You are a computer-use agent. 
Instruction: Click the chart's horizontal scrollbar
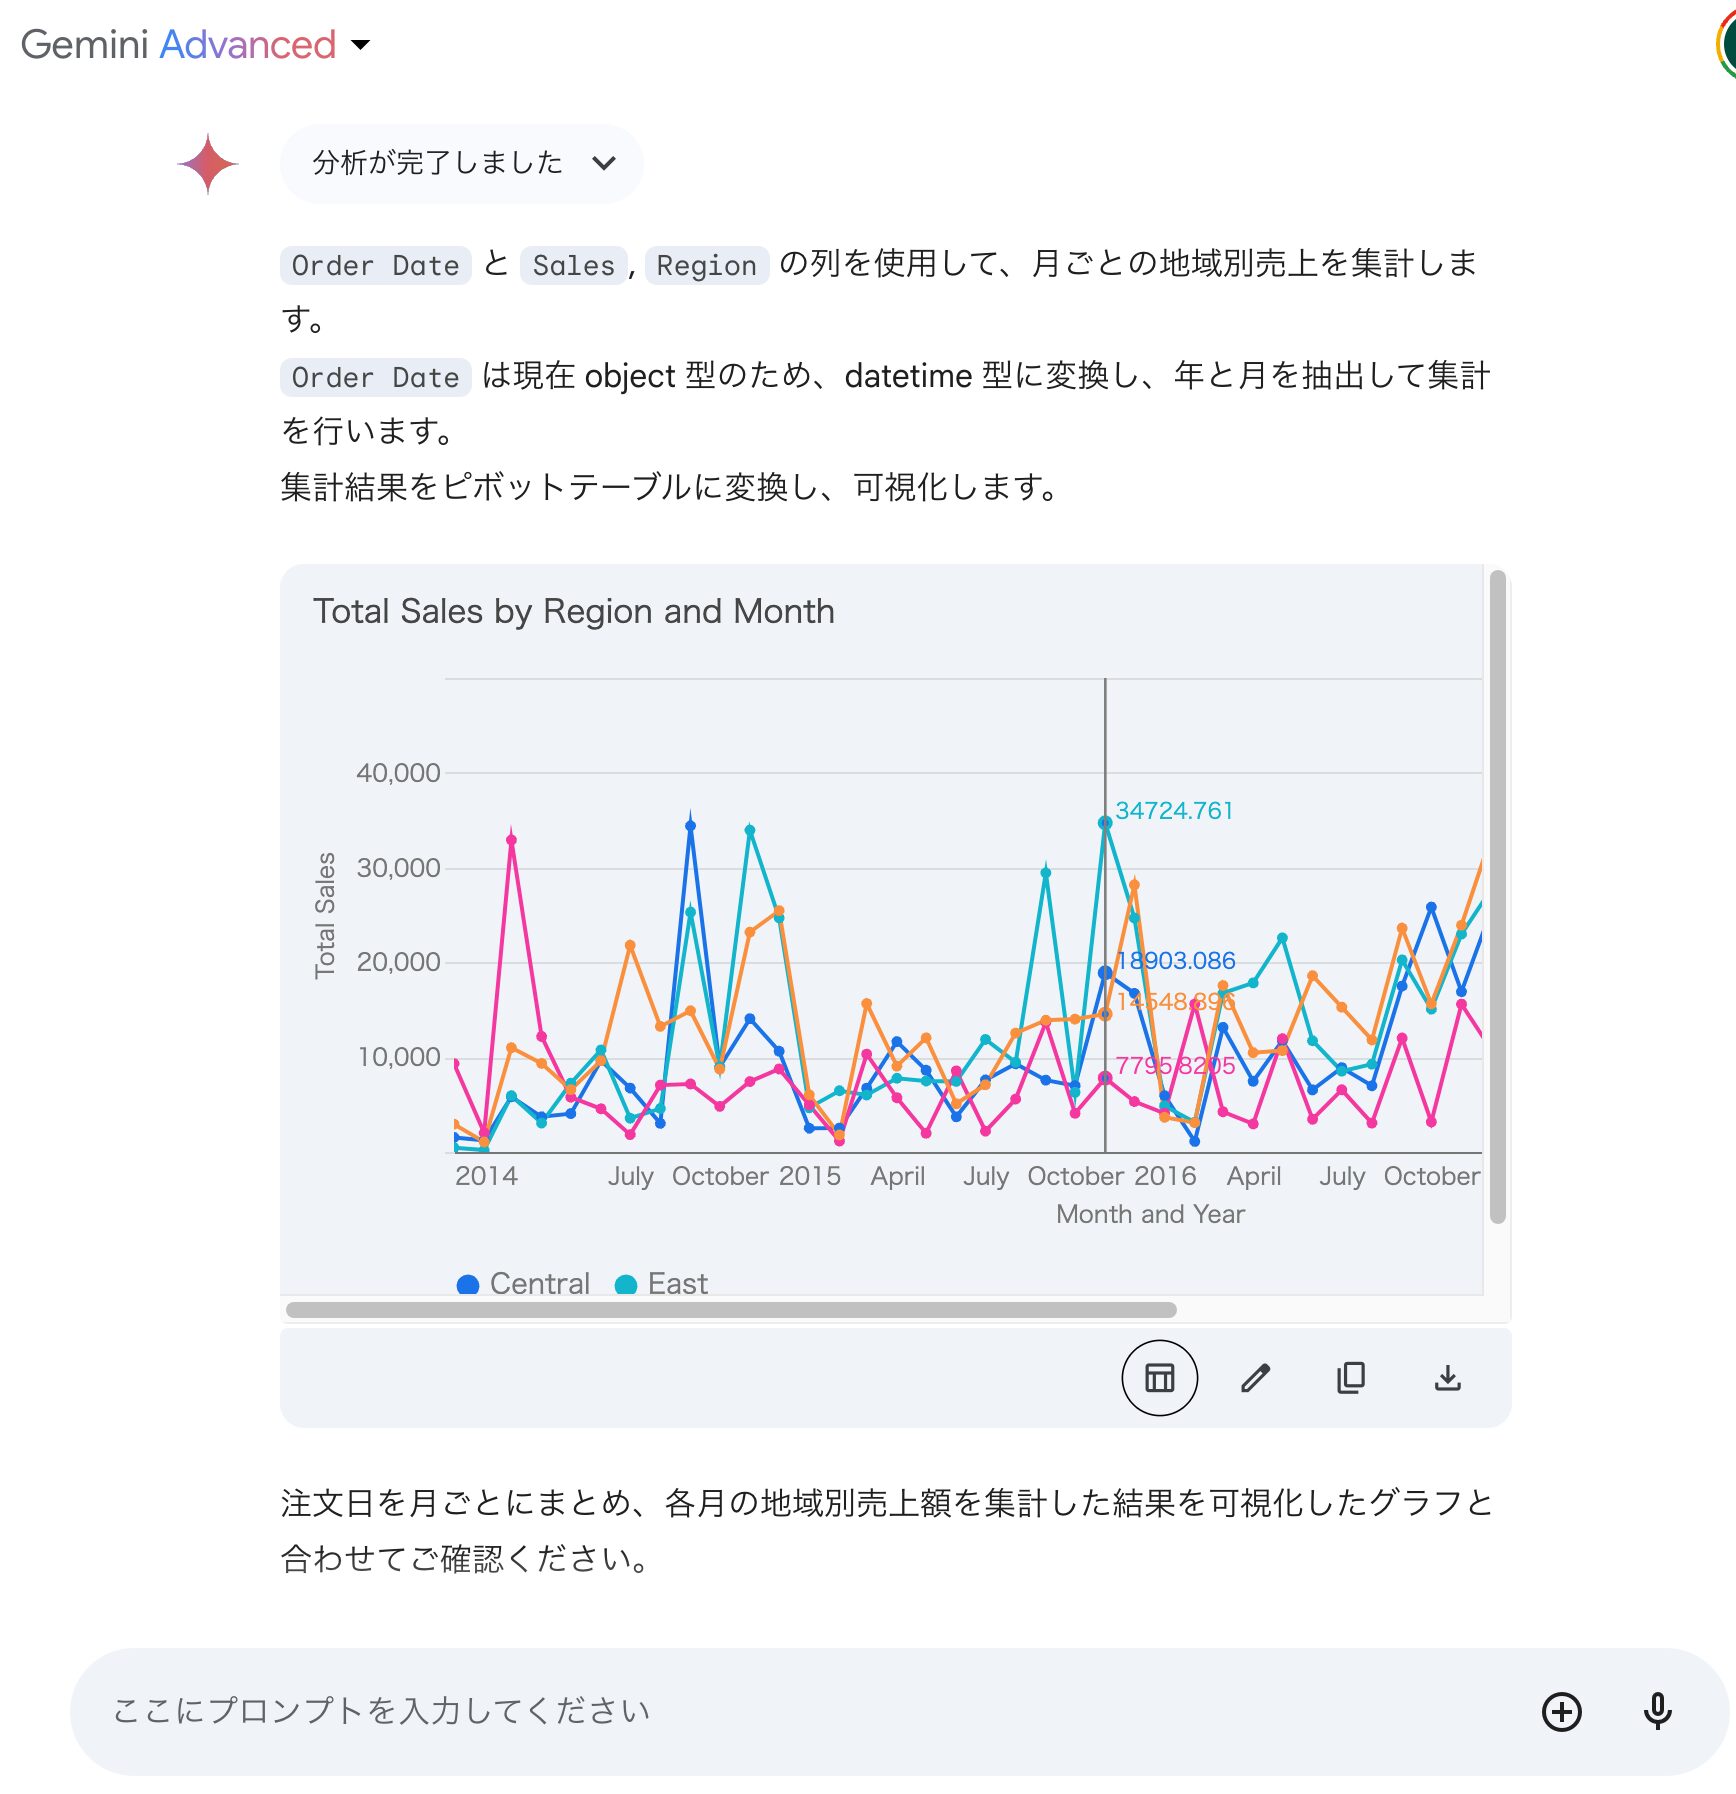pos(730,1310)
